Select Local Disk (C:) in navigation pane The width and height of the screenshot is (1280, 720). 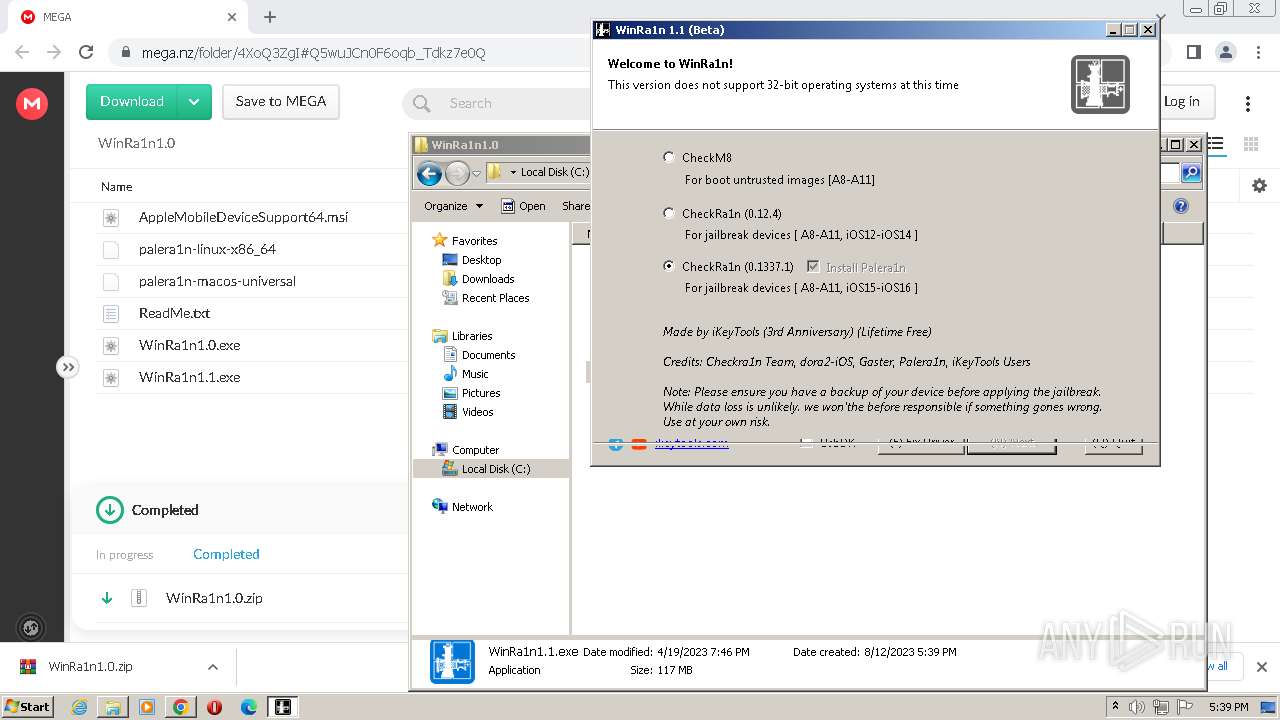(x=486, y=469)
